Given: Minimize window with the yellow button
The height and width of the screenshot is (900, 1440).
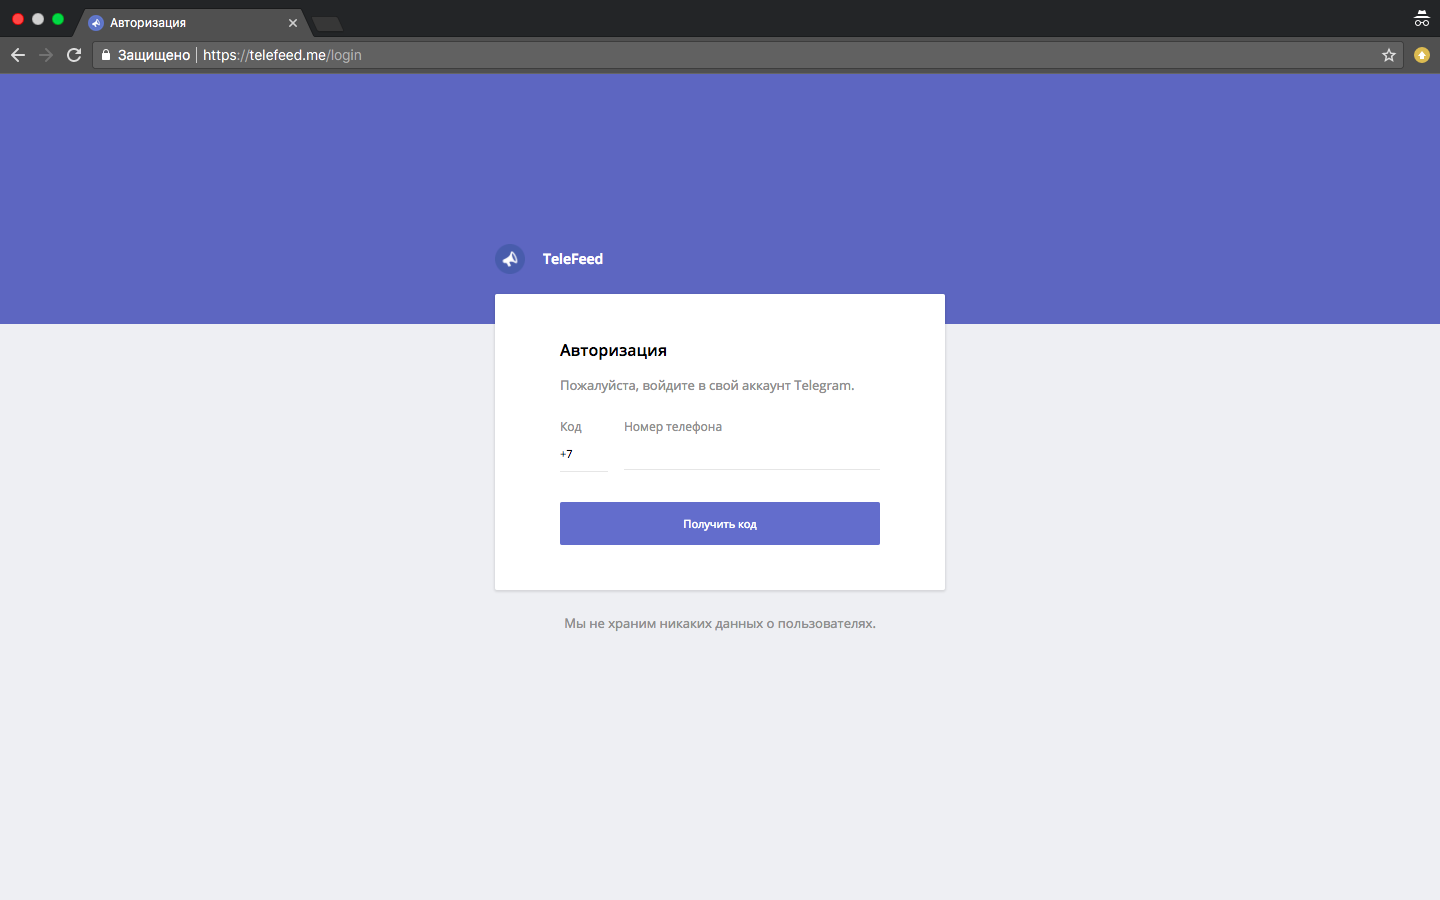Looking at the screenshot, I should point(38,19).
